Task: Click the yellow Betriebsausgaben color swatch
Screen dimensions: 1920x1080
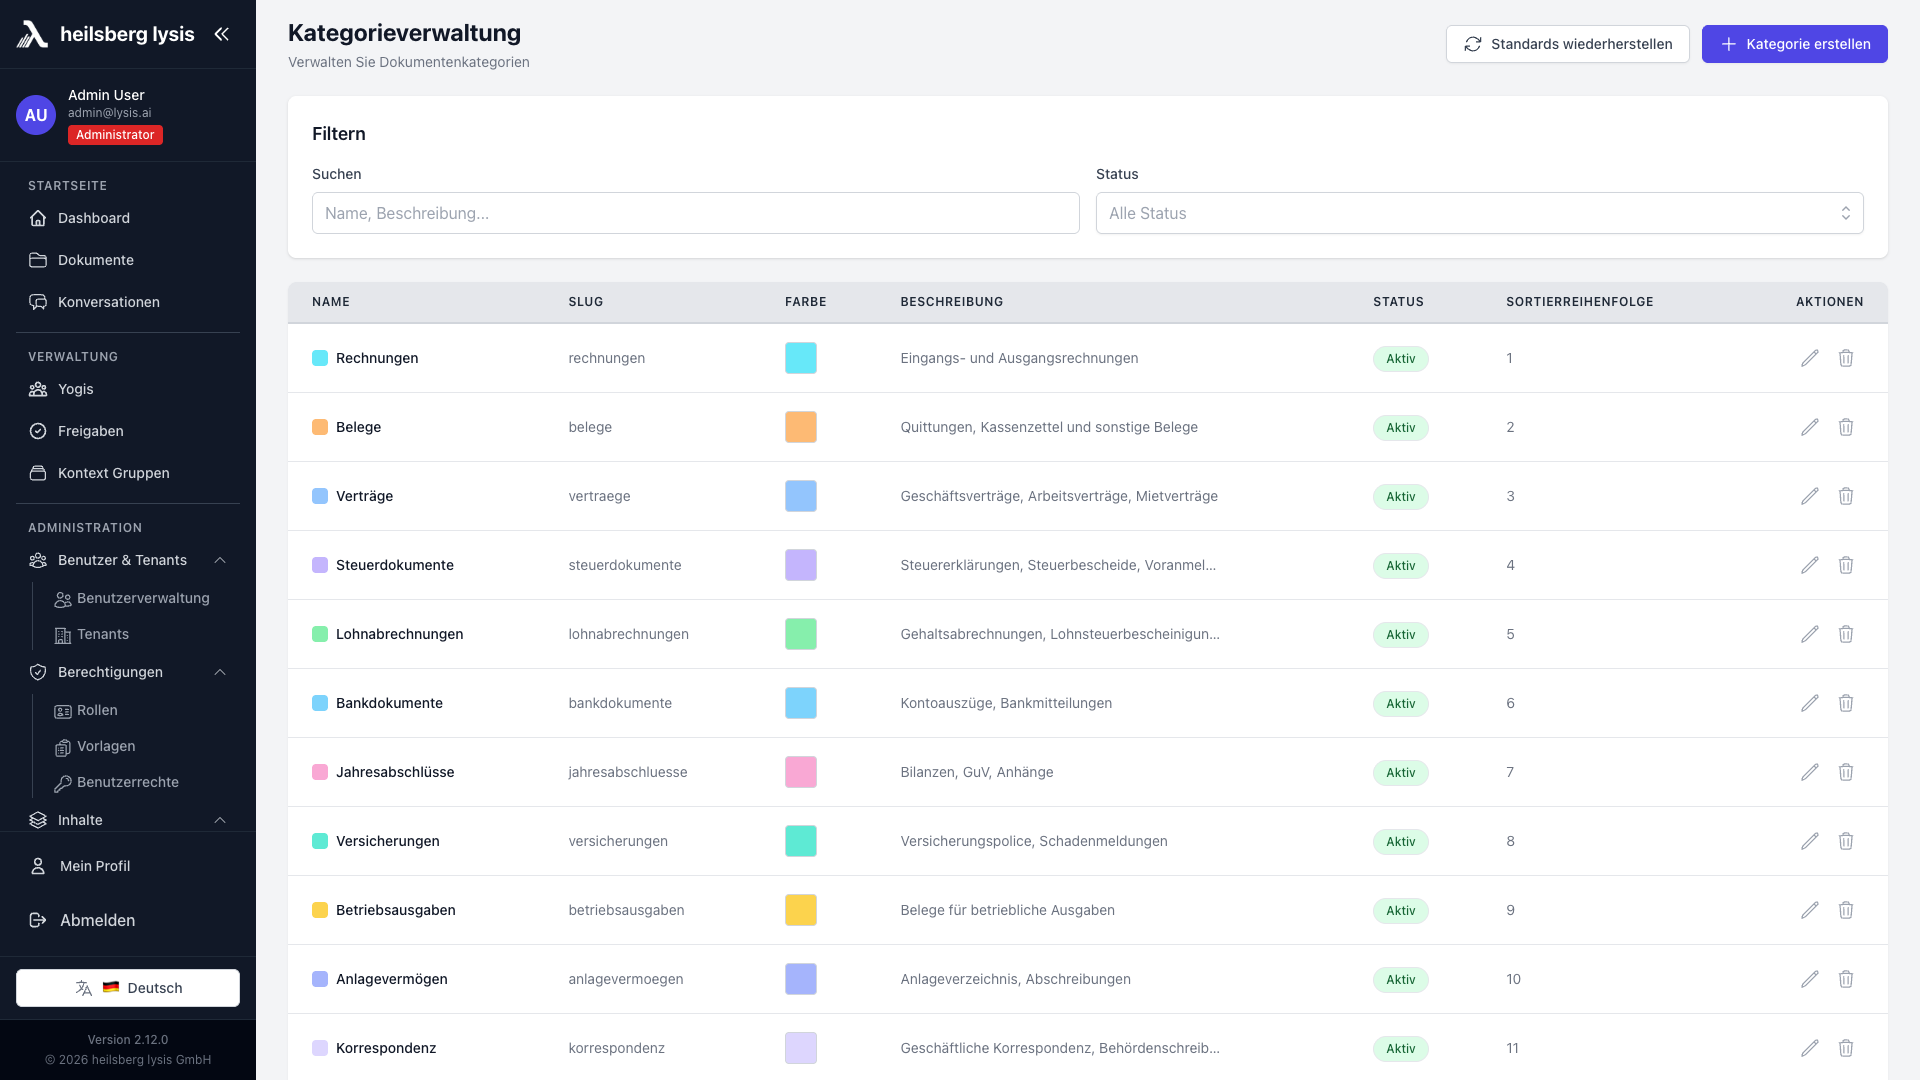Action: [800, 910]
